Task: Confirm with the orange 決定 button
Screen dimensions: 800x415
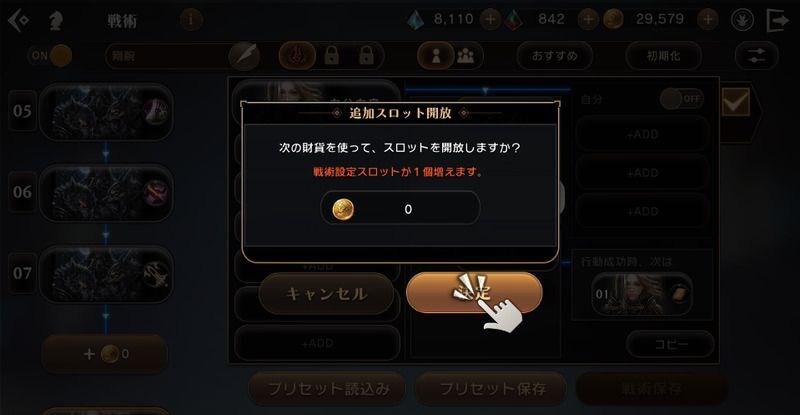Action: [474, 292]
